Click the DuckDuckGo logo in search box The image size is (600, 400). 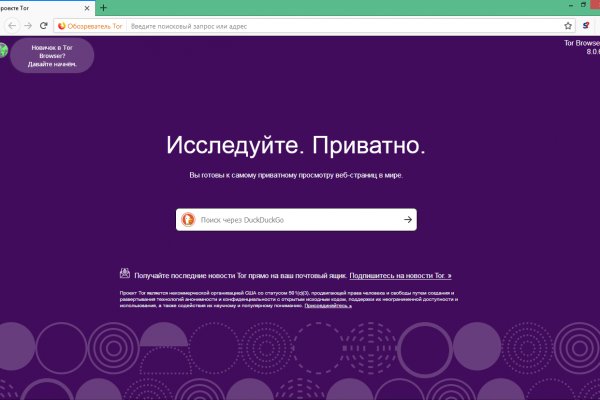187,219
